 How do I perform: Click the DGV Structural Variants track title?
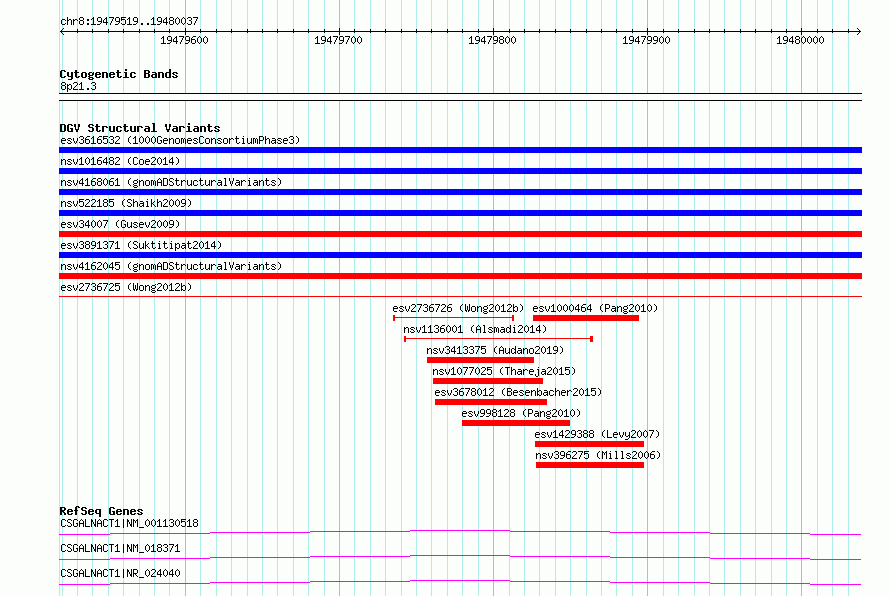140,128
